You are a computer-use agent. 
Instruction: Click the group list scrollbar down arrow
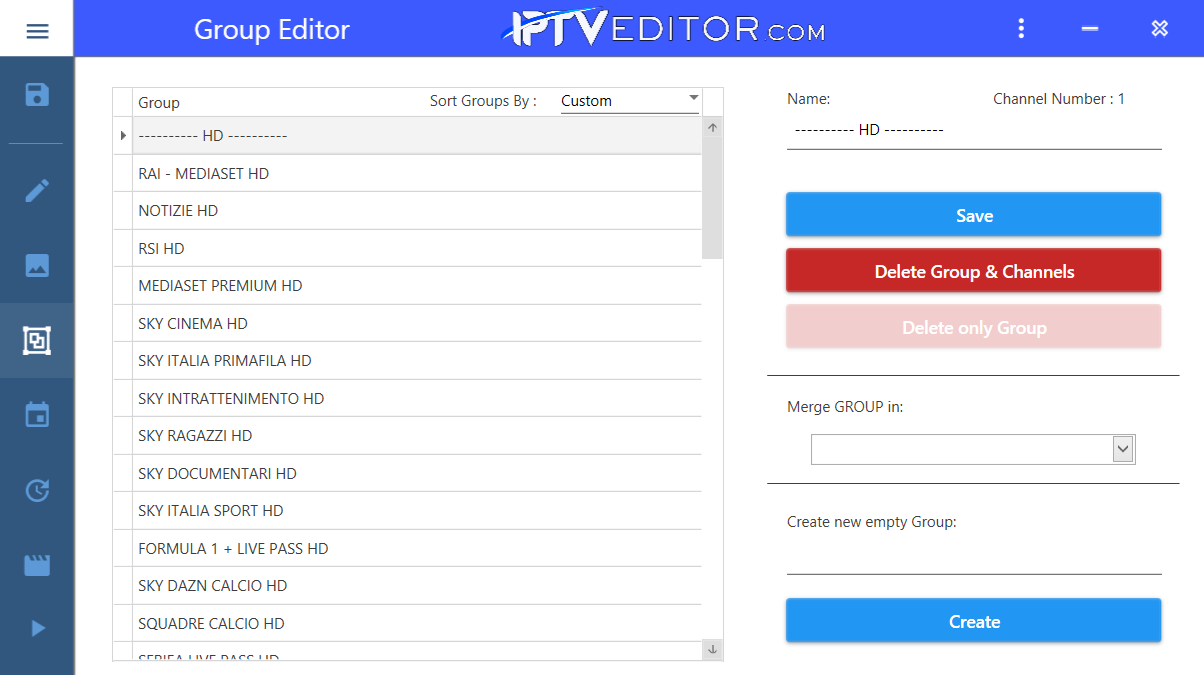click(x=713, y=650)
